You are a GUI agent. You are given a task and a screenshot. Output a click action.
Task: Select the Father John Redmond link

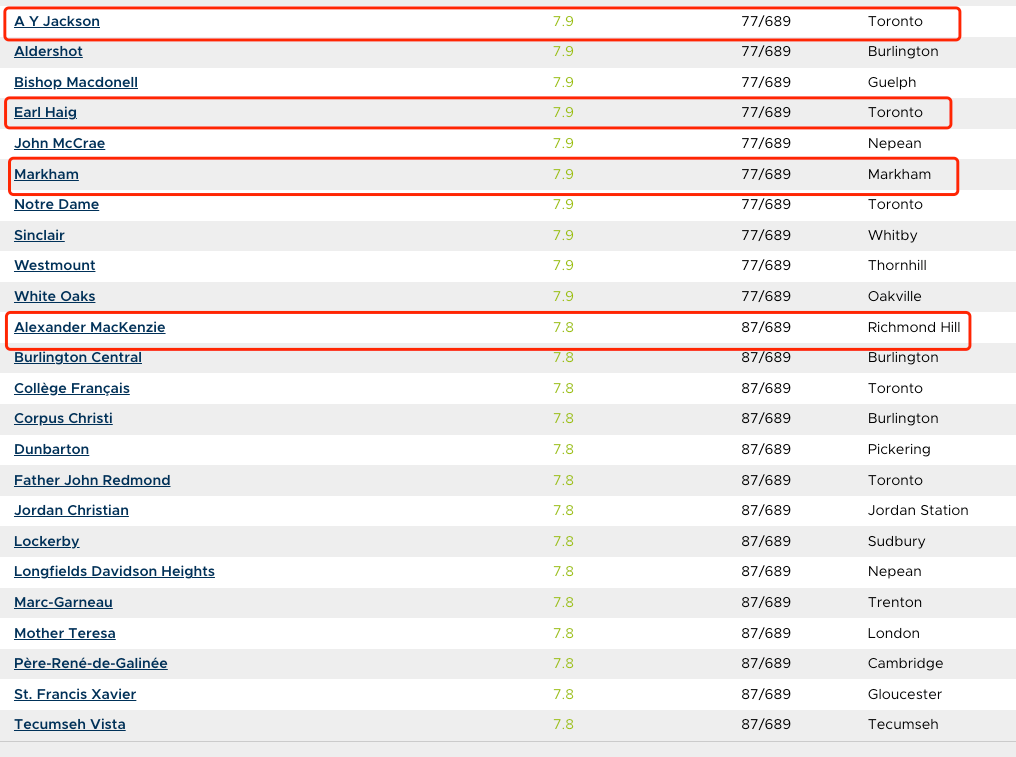click(x=92, y=480)
